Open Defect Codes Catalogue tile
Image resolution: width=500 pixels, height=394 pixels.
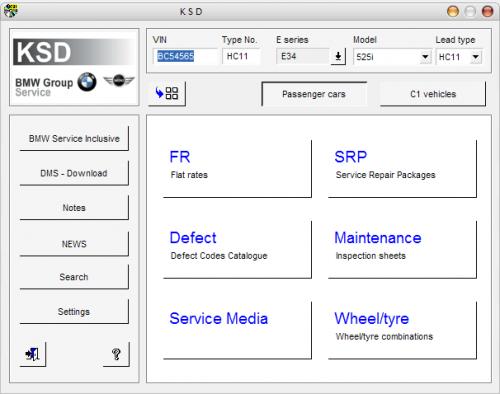point(237,250)
